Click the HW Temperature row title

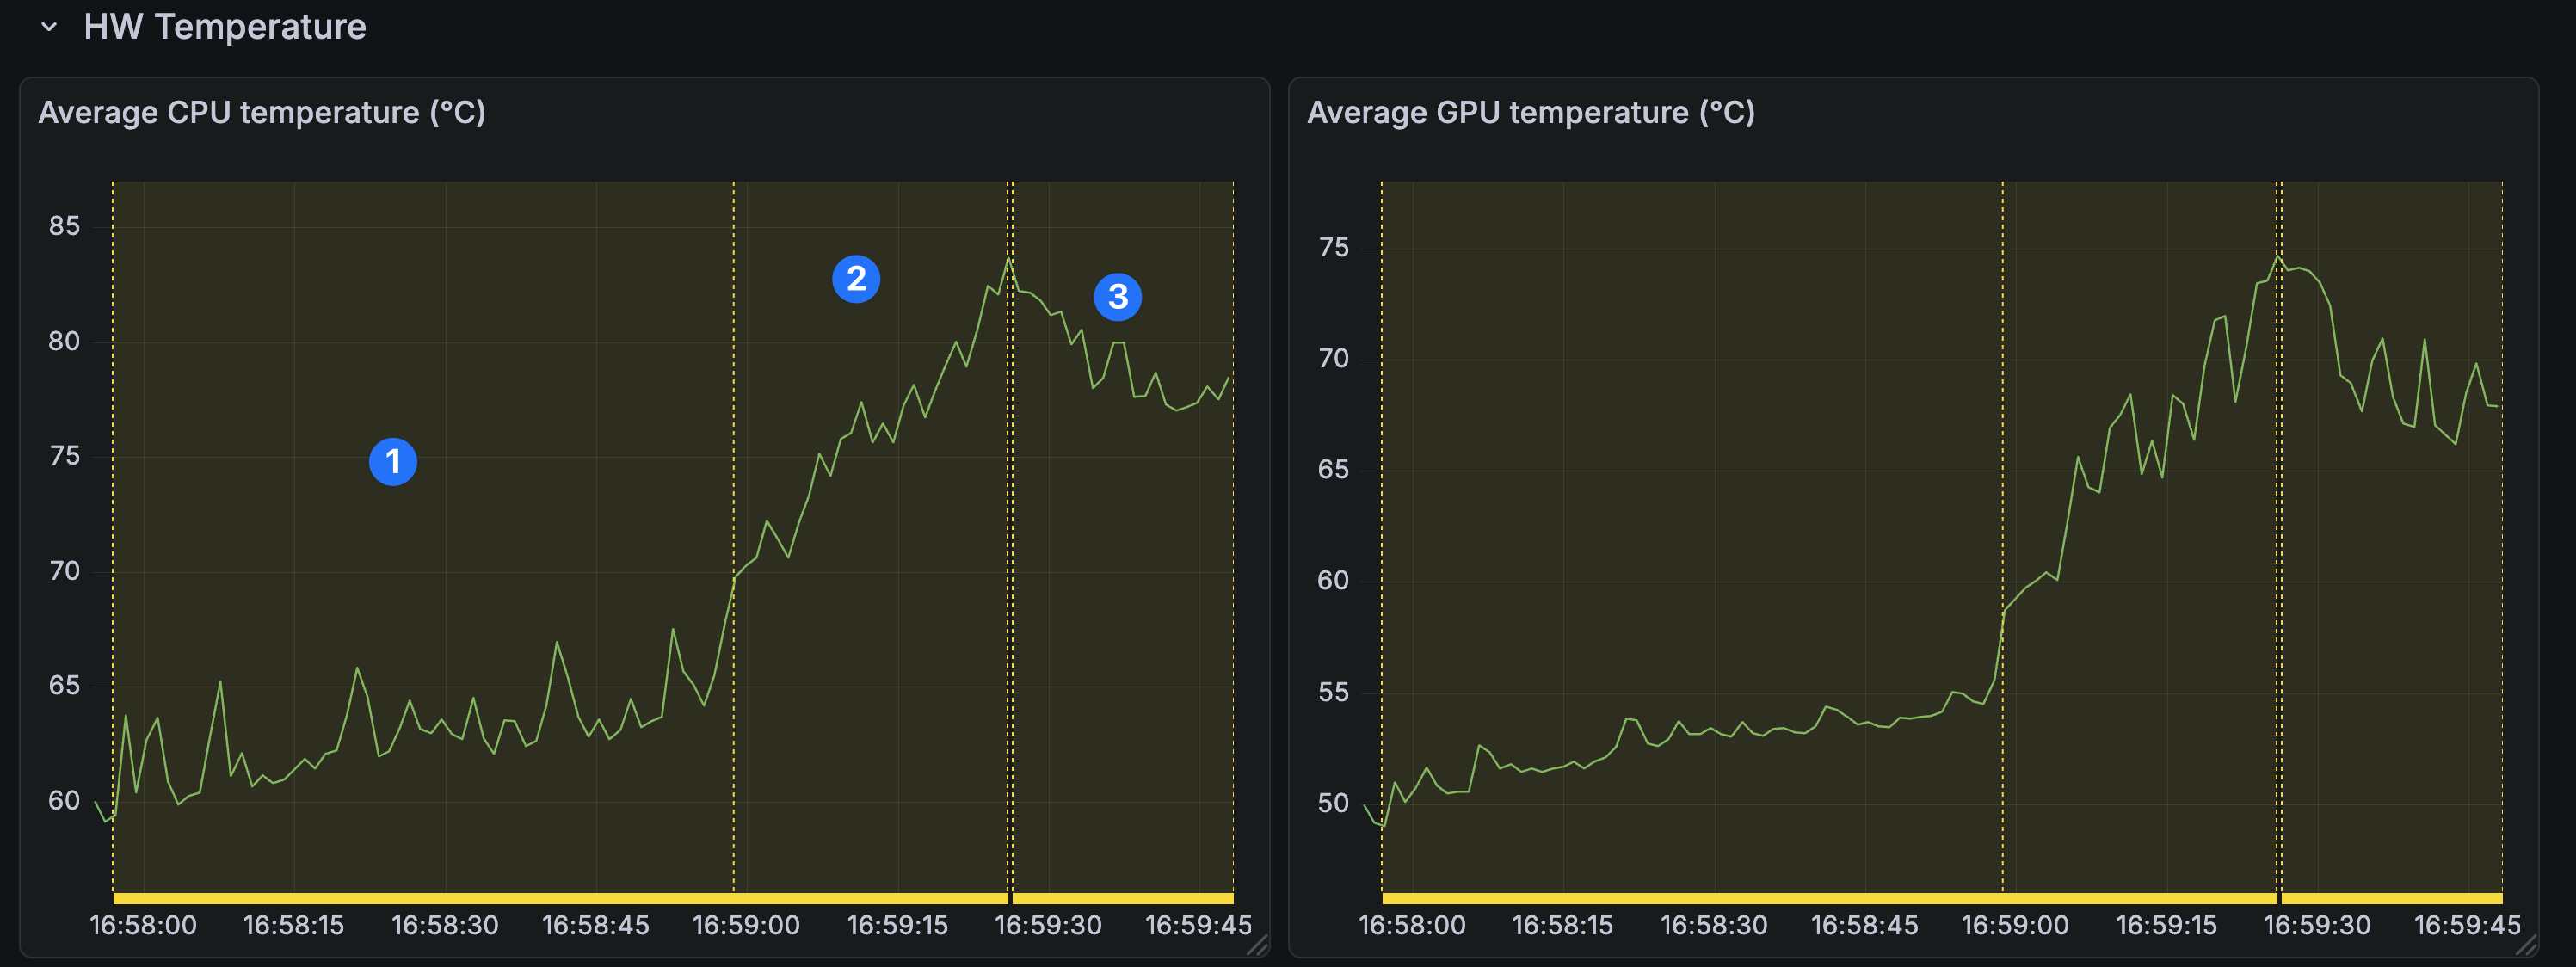(224, 27)
